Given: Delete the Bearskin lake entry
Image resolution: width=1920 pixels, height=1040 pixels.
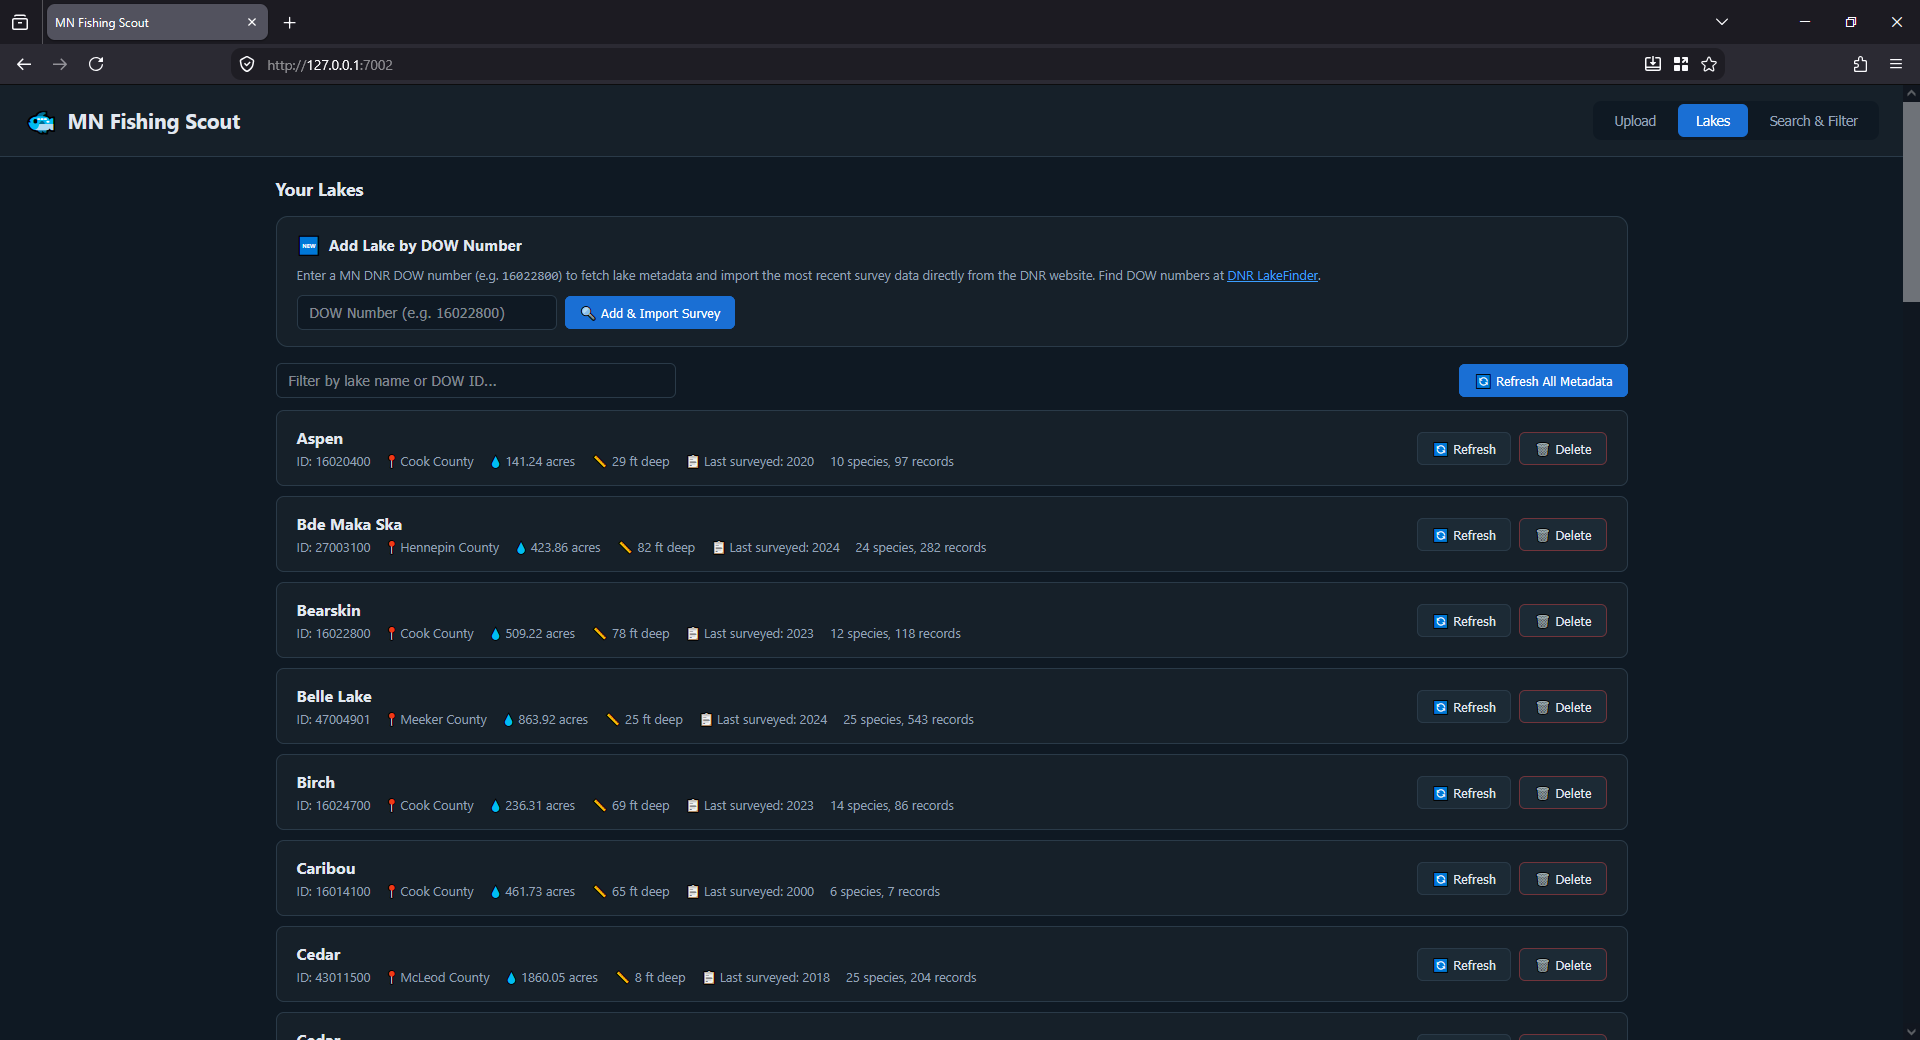Looking at the screenshot, I should tap(1563, 621).
